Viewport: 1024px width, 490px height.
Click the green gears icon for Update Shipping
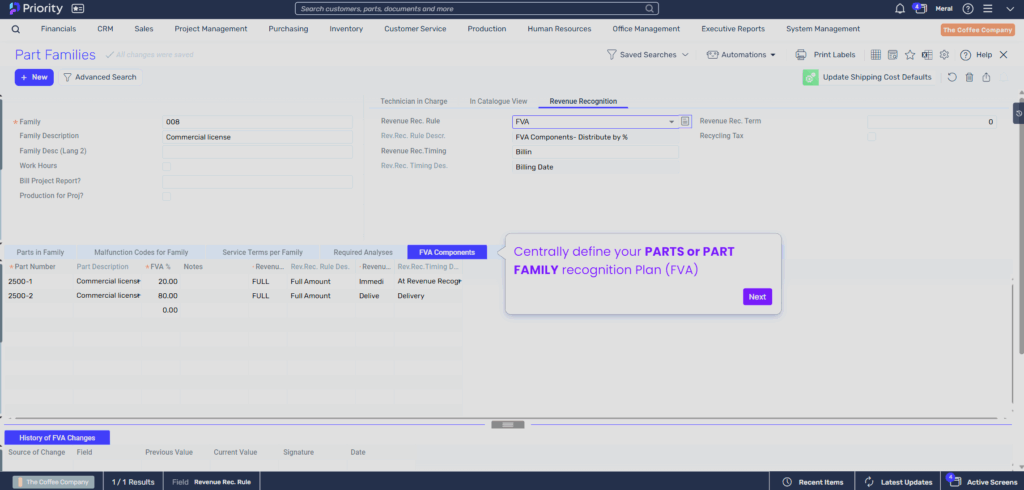[x=810, y=77]
